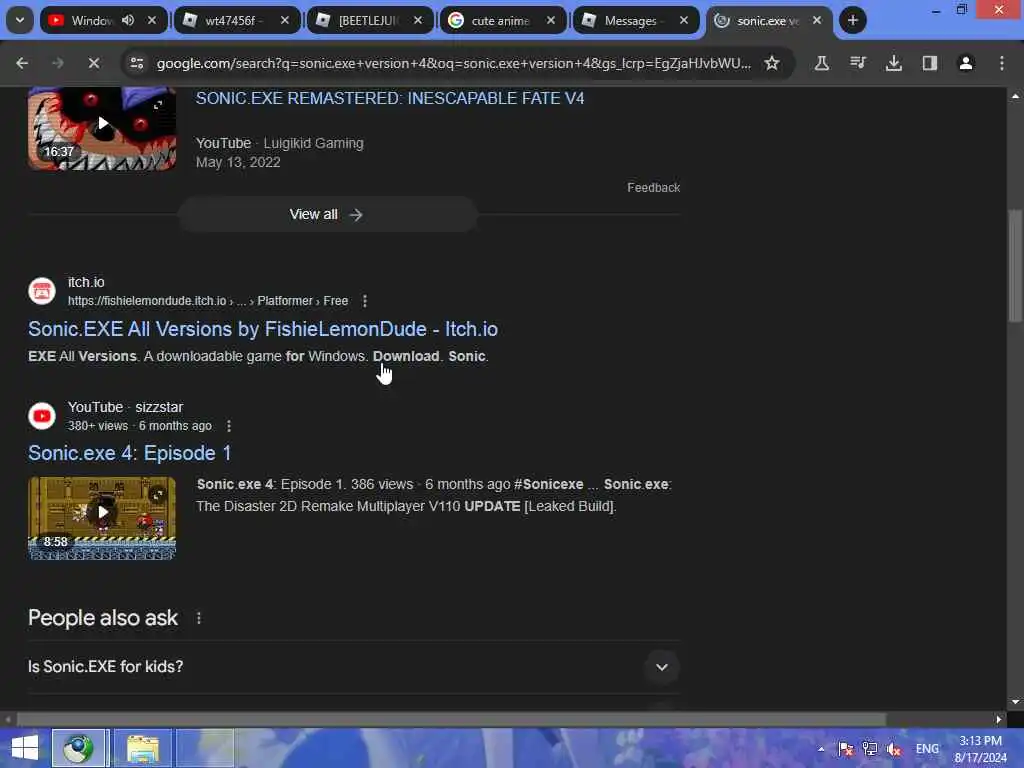The height and width of the screenshot is (768, 1024).
Task: Play the Sonic.exe 4 Episode 1 thumbnail
Action: (x=102, y=518)
